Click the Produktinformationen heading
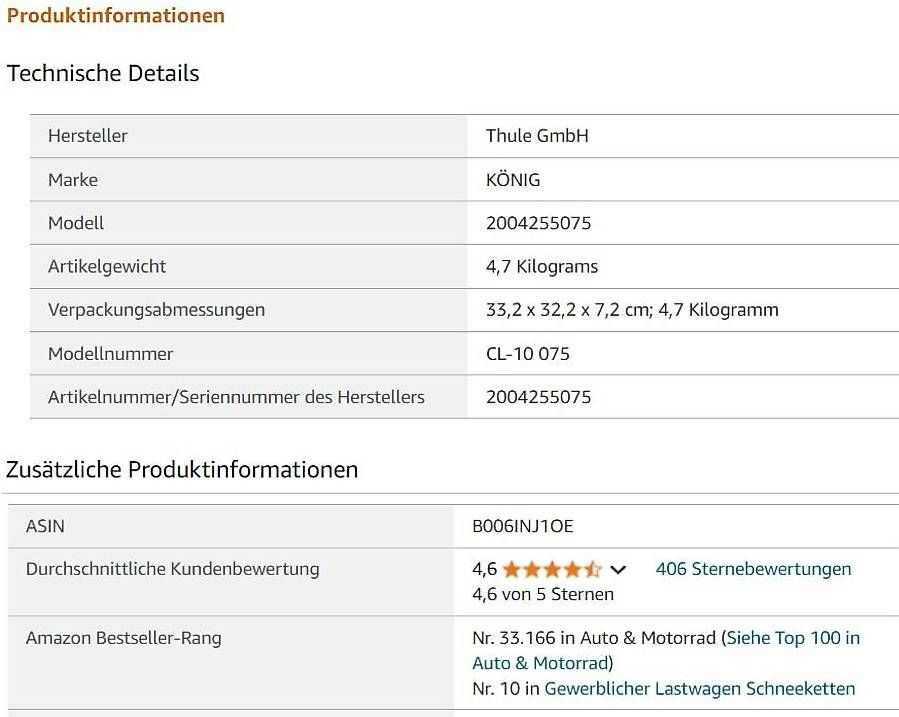 [x=116, y=16]
